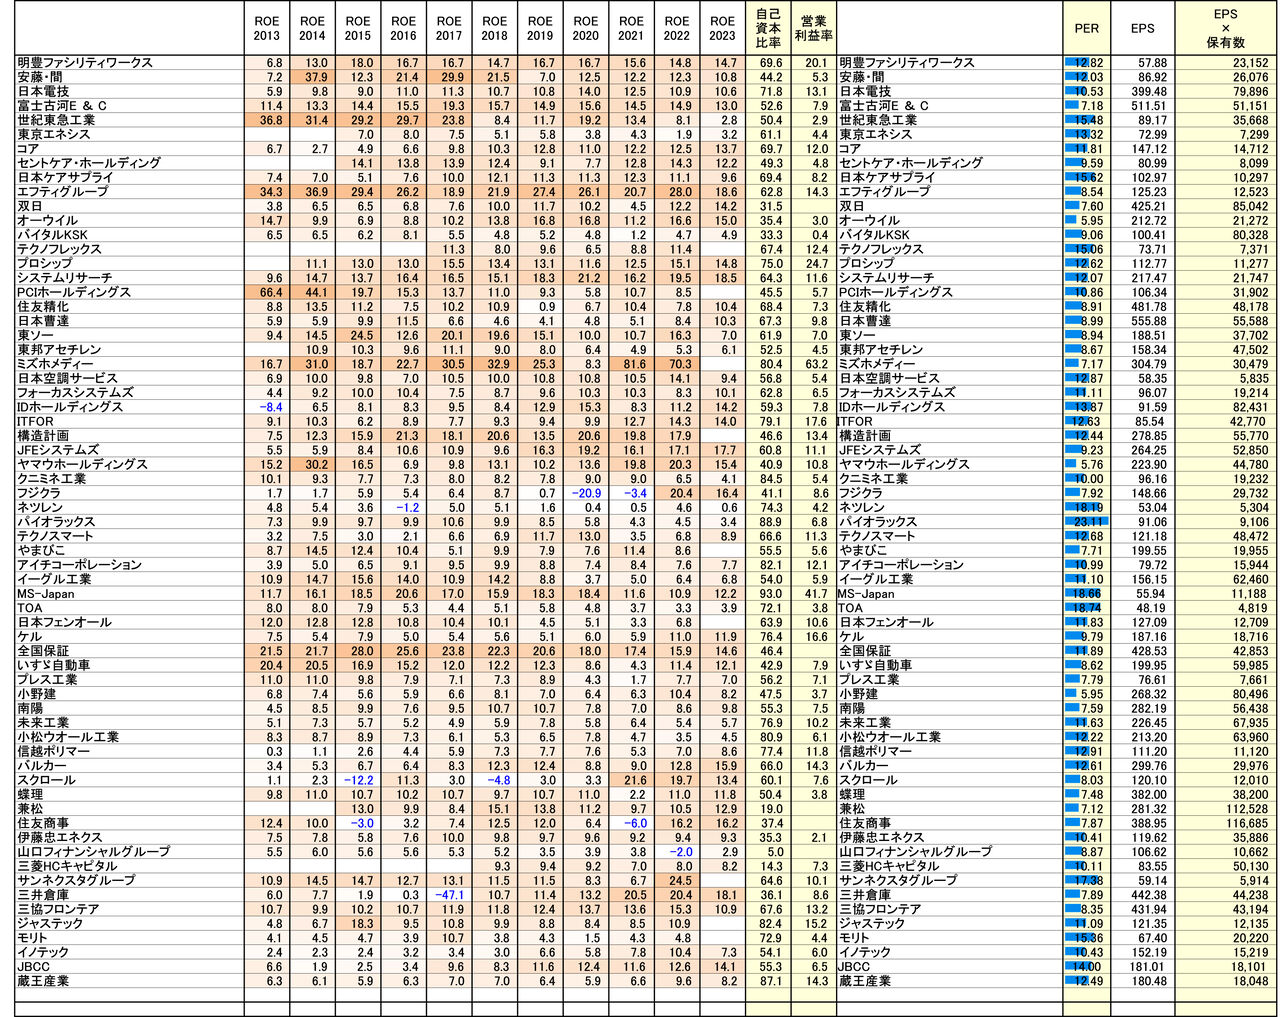
Task: Click 営業利益率 value 41.7 for MS-Japan
Action: pos(815,594)
